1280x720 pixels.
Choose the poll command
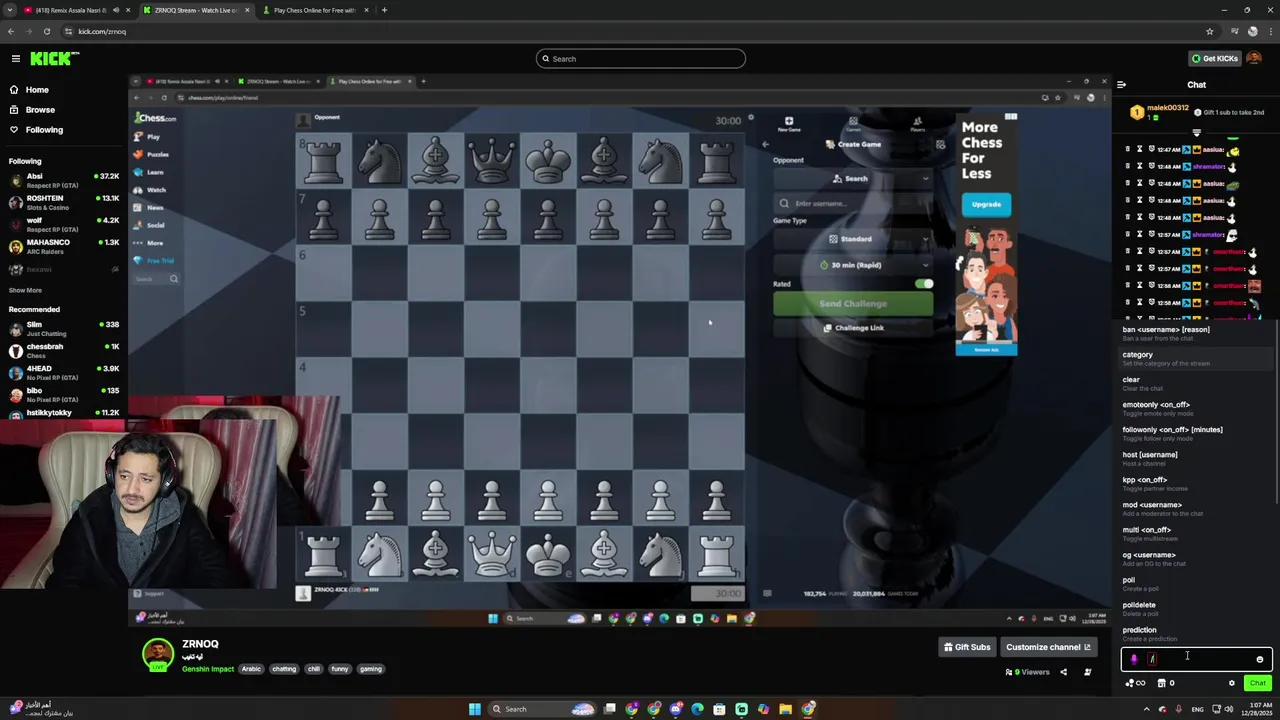point(1196,583)
